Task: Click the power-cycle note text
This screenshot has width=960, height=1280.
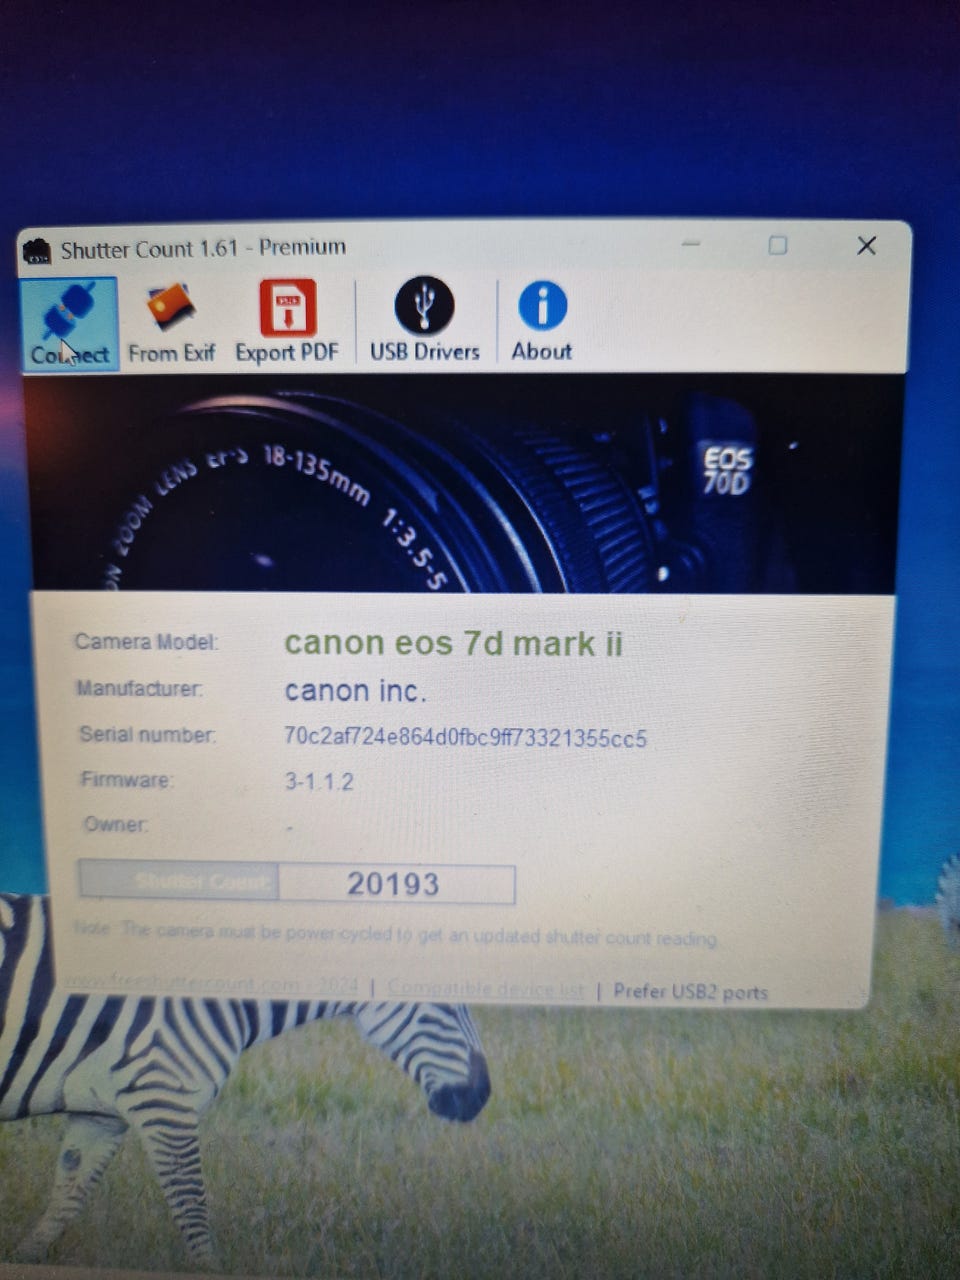Action: coord(395,934)
